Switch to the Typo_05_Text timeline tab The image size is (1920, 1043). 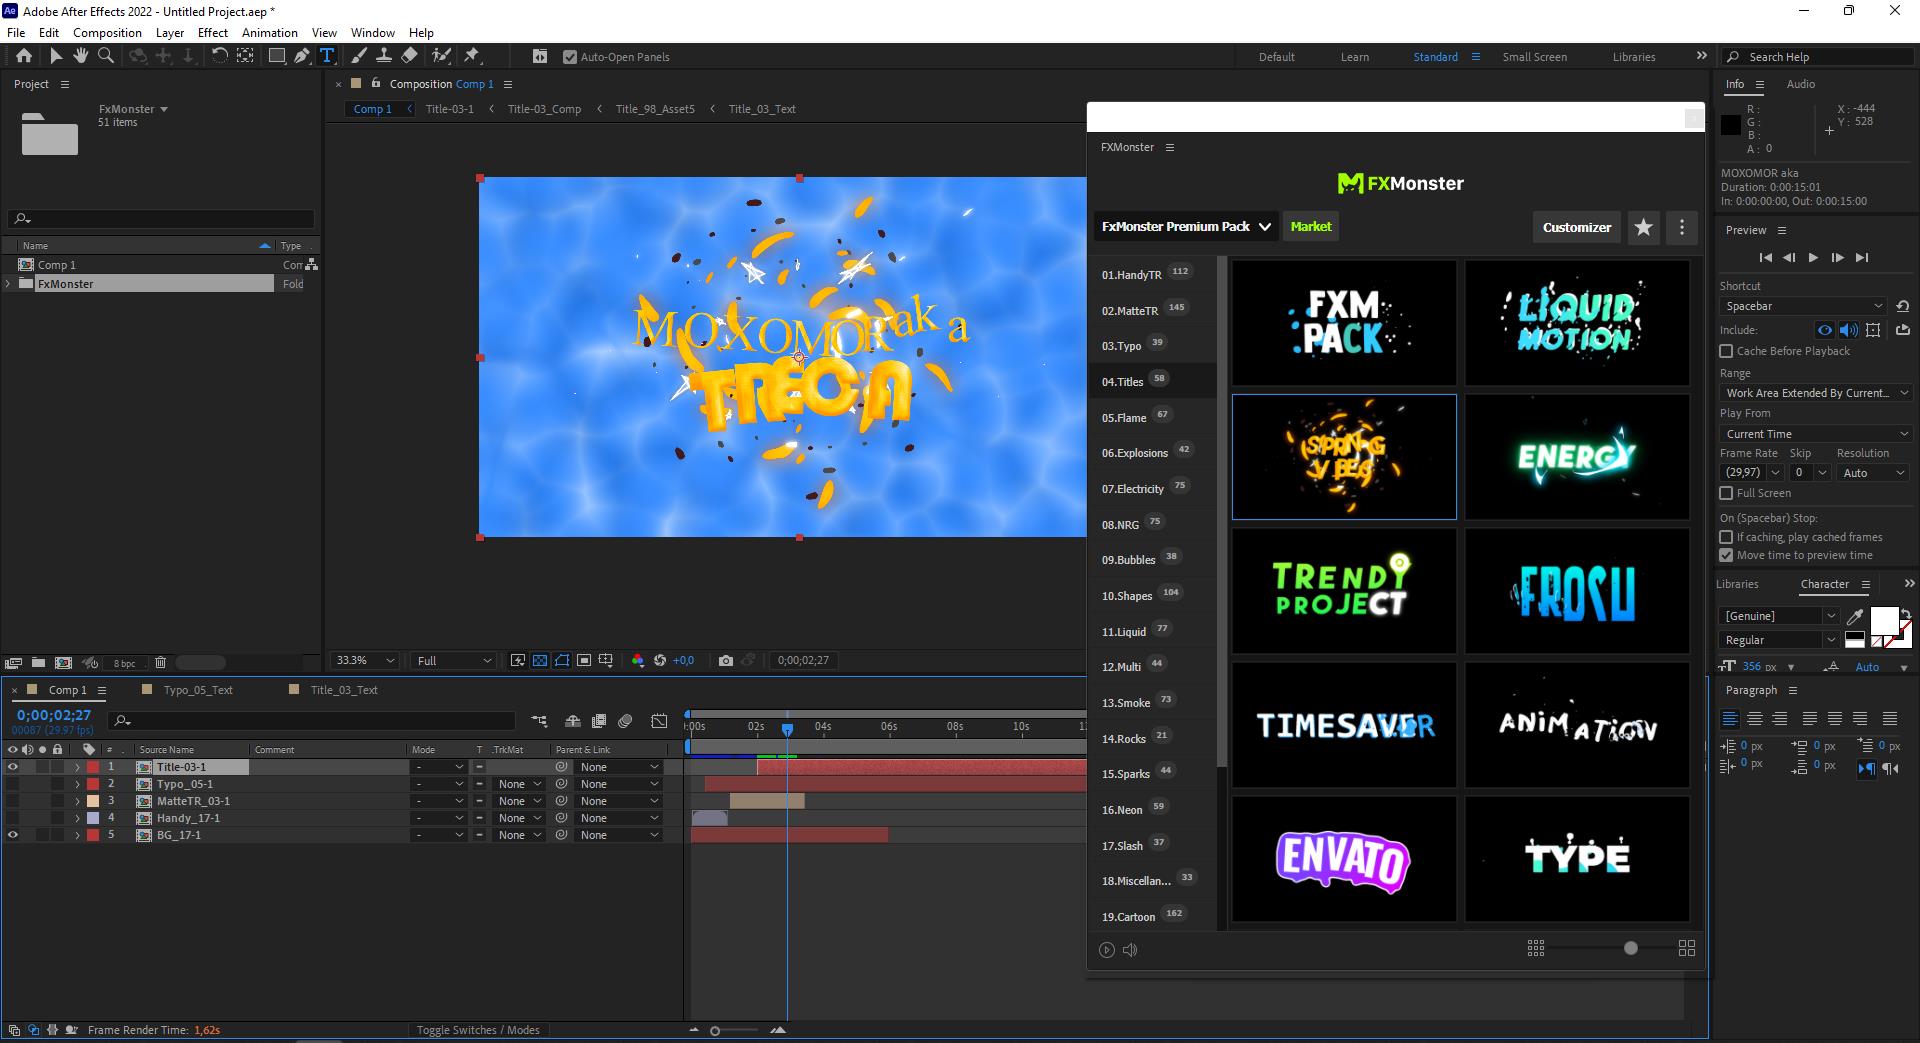(x=198, y=690)
